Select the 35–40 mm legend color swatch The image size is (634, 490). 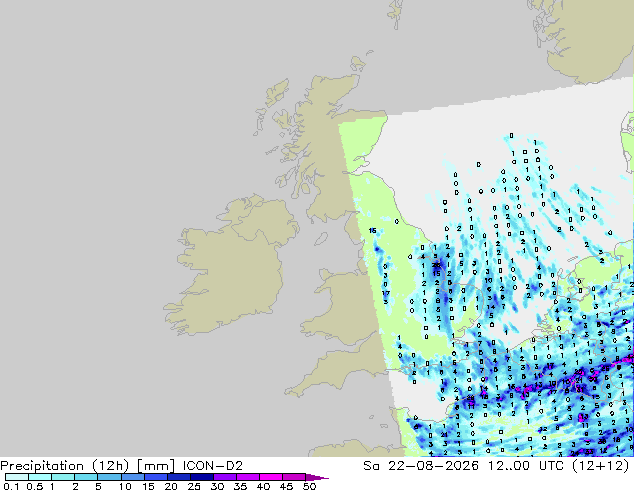pyautogui.click(x=248, y=477)
